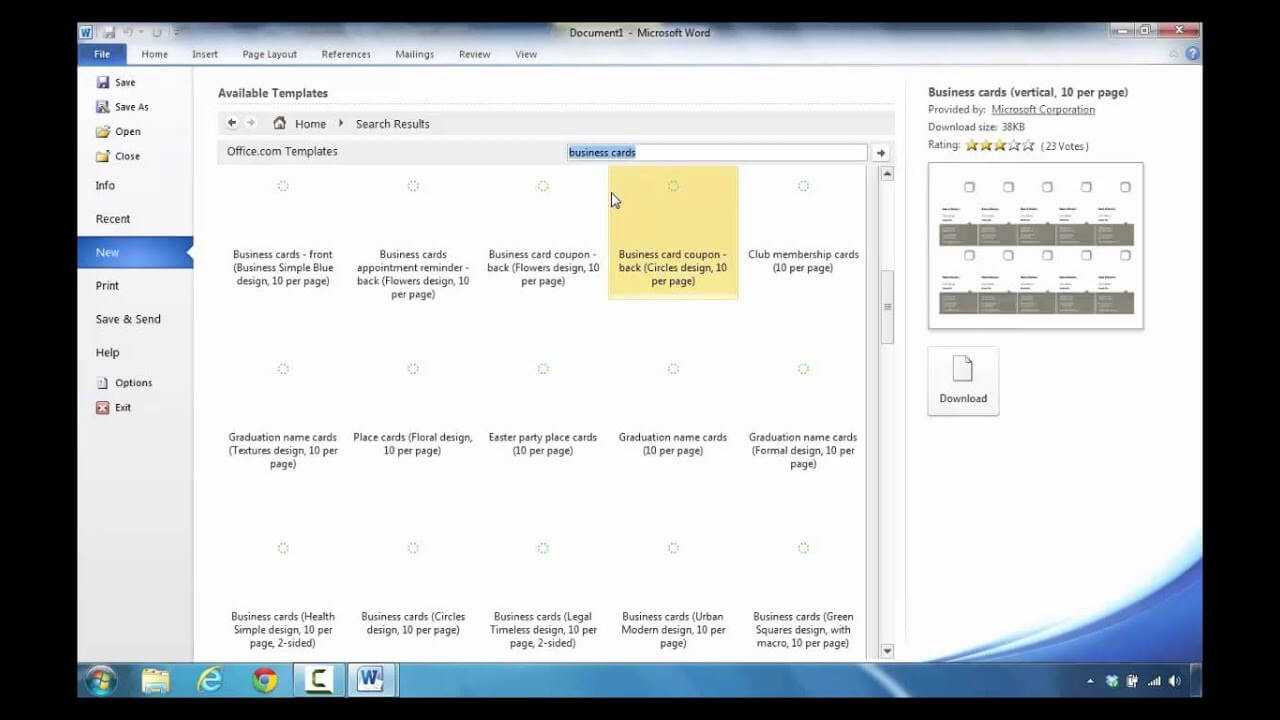Select Club membership cards template
1280x720 pixels.
click(x=803, y=232)
